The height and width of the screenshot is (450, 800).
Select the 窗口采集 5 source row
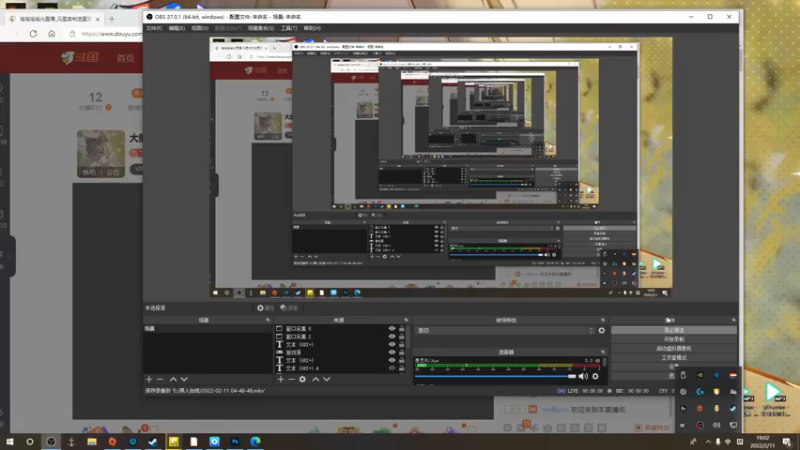click(341, 329)
